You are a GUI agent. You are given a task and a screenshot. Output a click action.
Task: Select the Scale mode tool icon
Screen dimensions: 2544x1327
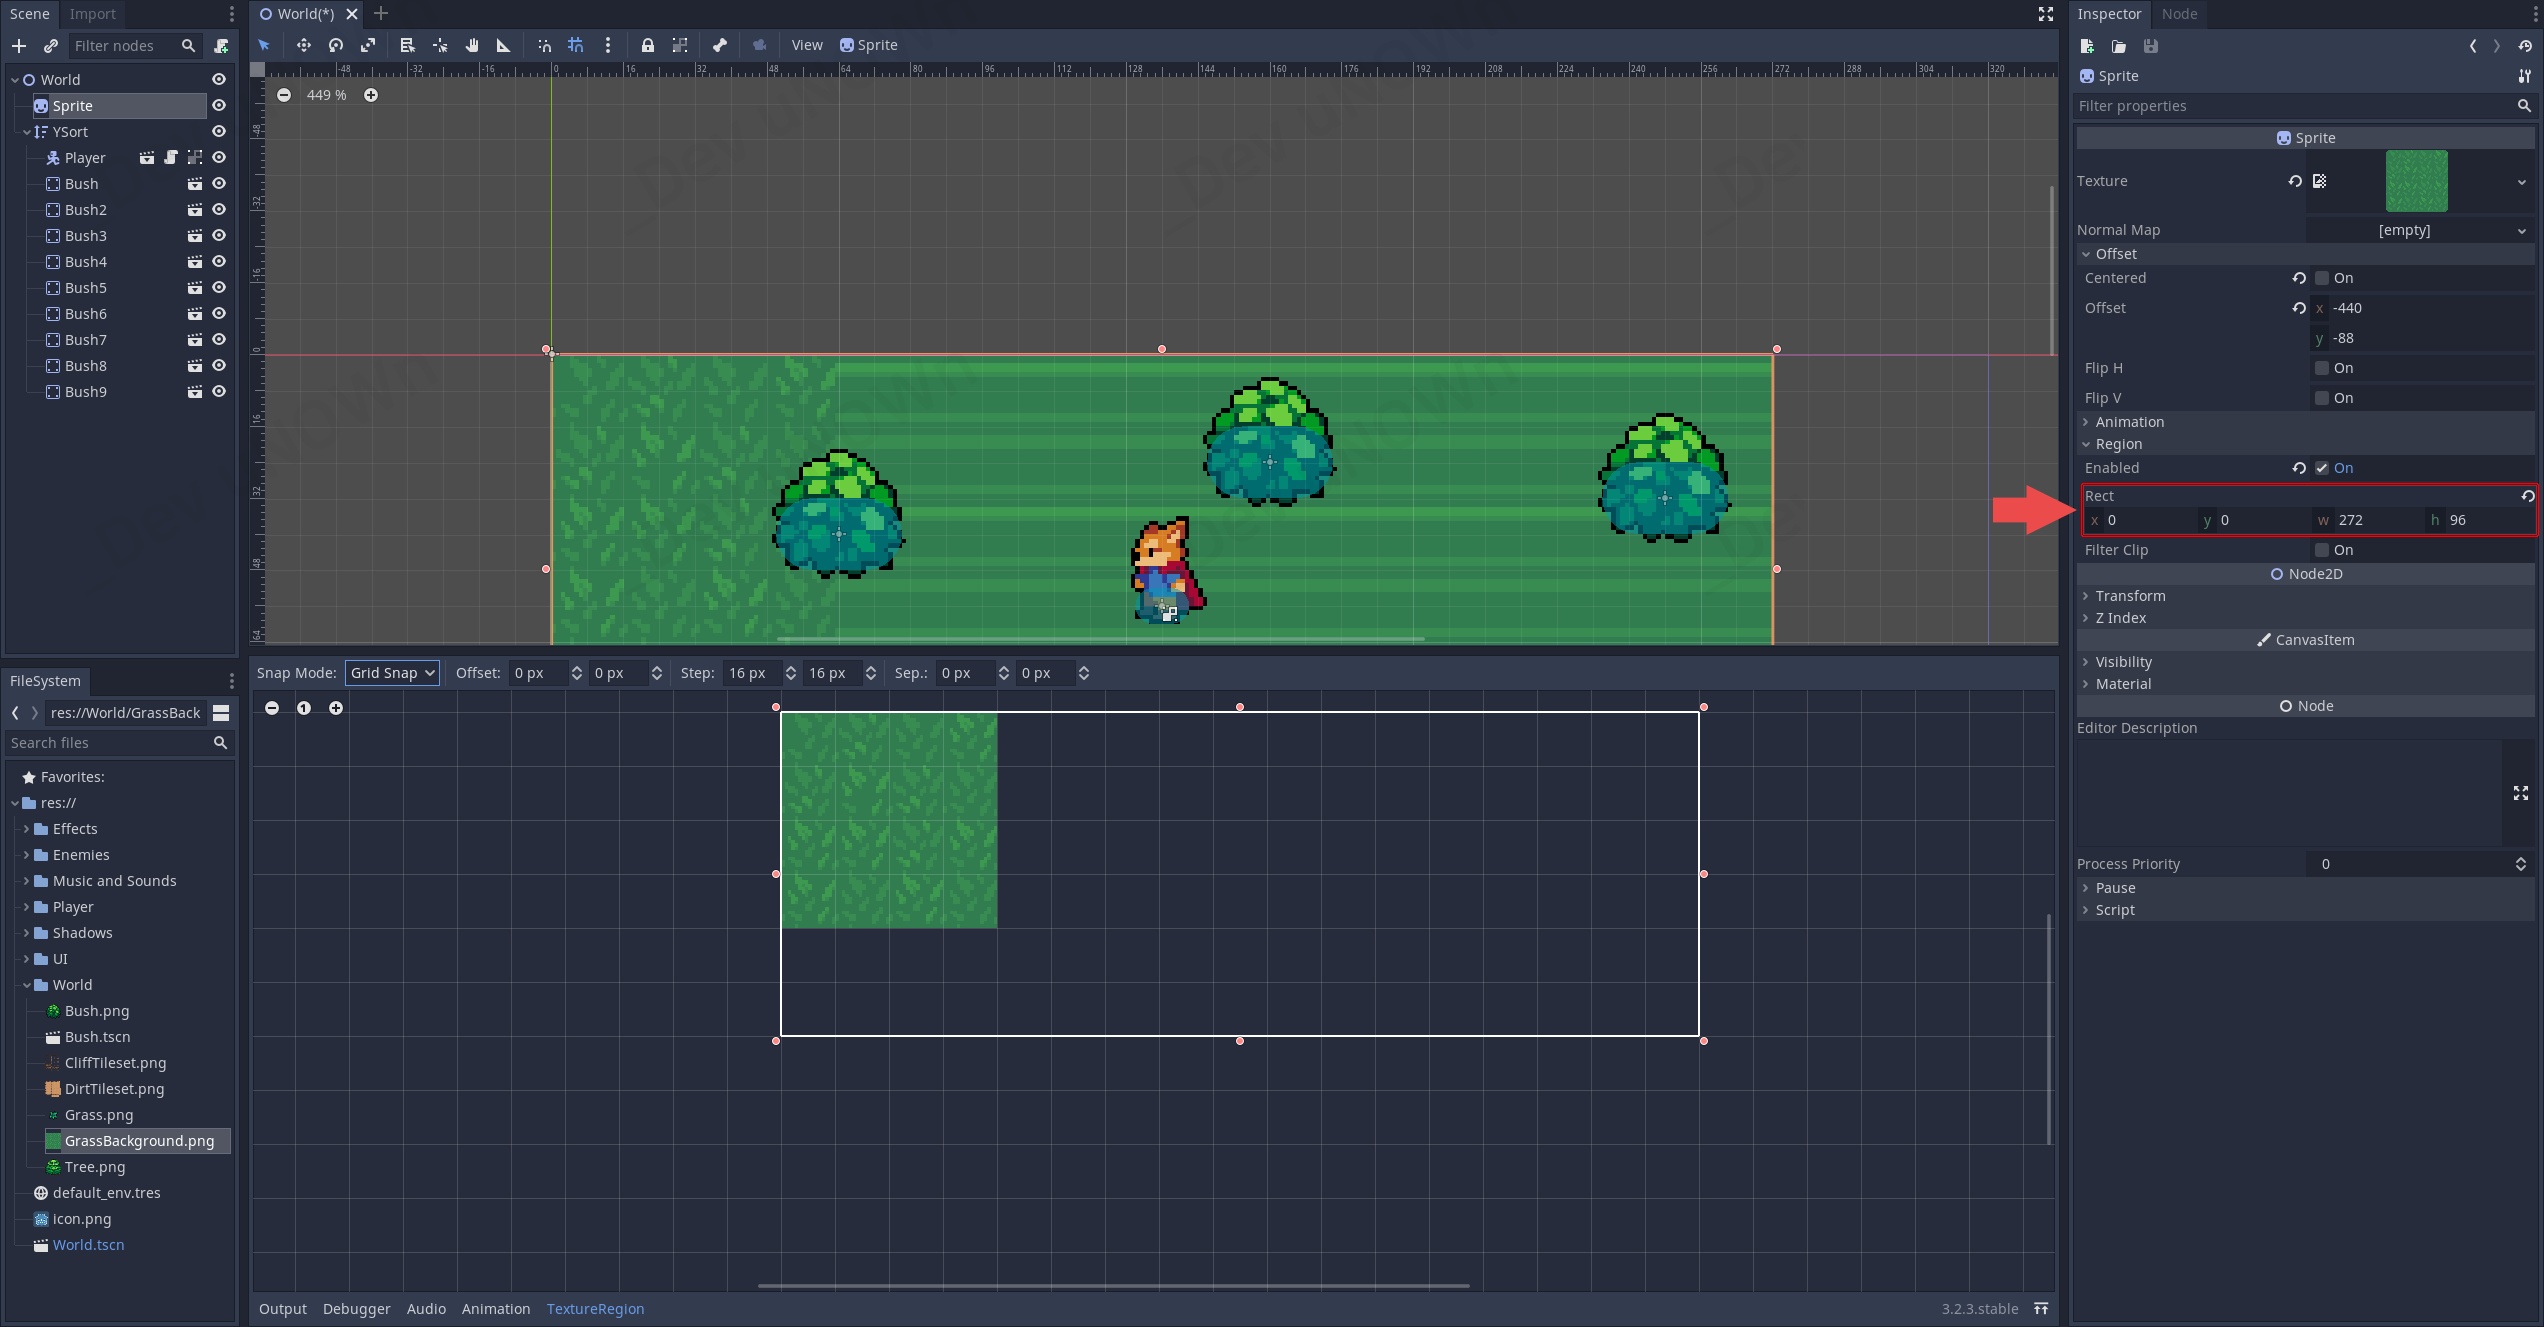368,45
